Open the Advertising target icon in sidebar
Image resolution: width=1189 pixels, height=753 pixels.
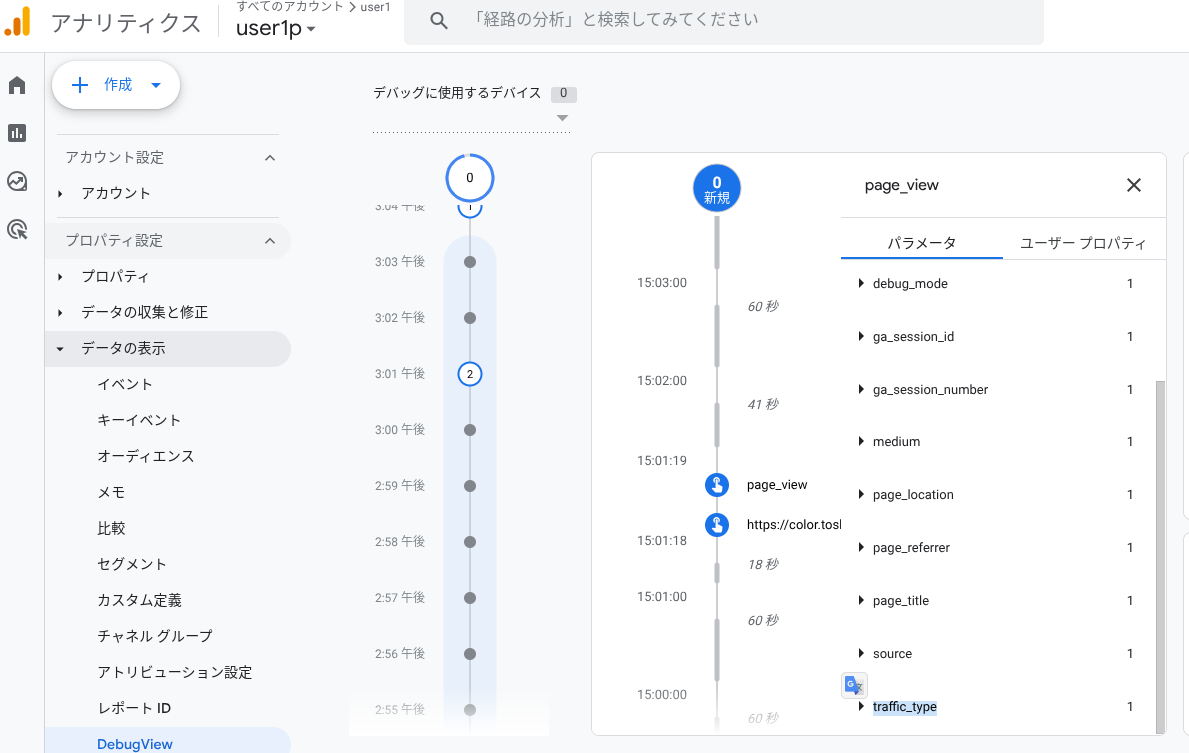(17, 230)
